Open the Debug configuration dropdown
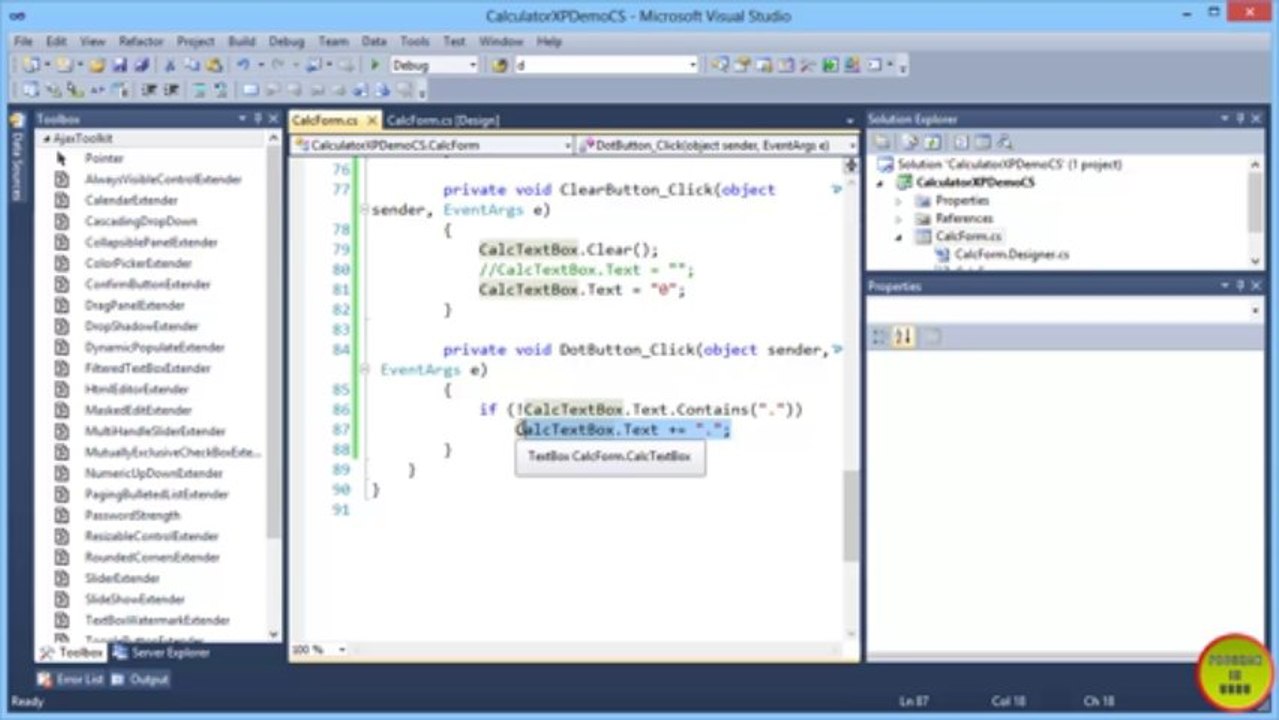The width and height of the screenshot is (1279, 720). 473,65
